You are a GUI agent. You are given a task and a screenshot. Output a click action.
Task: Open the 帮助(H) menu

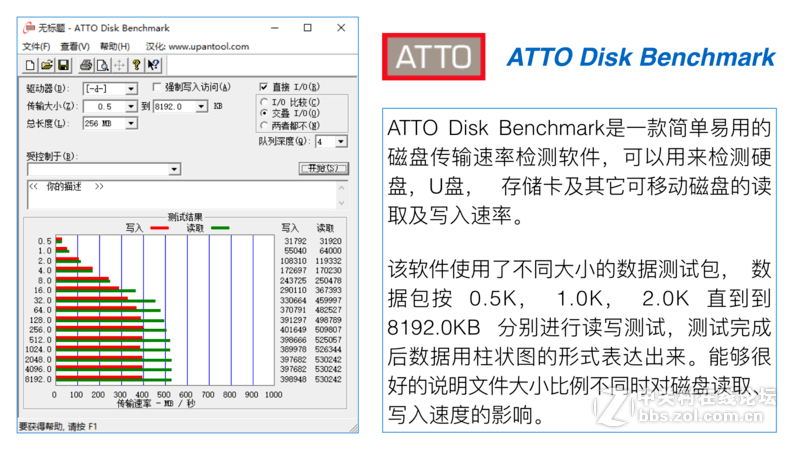(x=115, y=46)
